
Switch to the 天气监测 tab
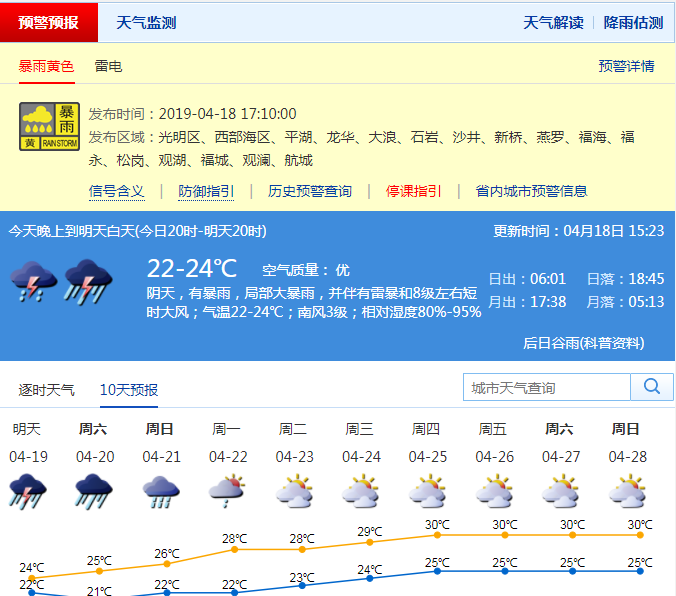[x=146, y=22]
